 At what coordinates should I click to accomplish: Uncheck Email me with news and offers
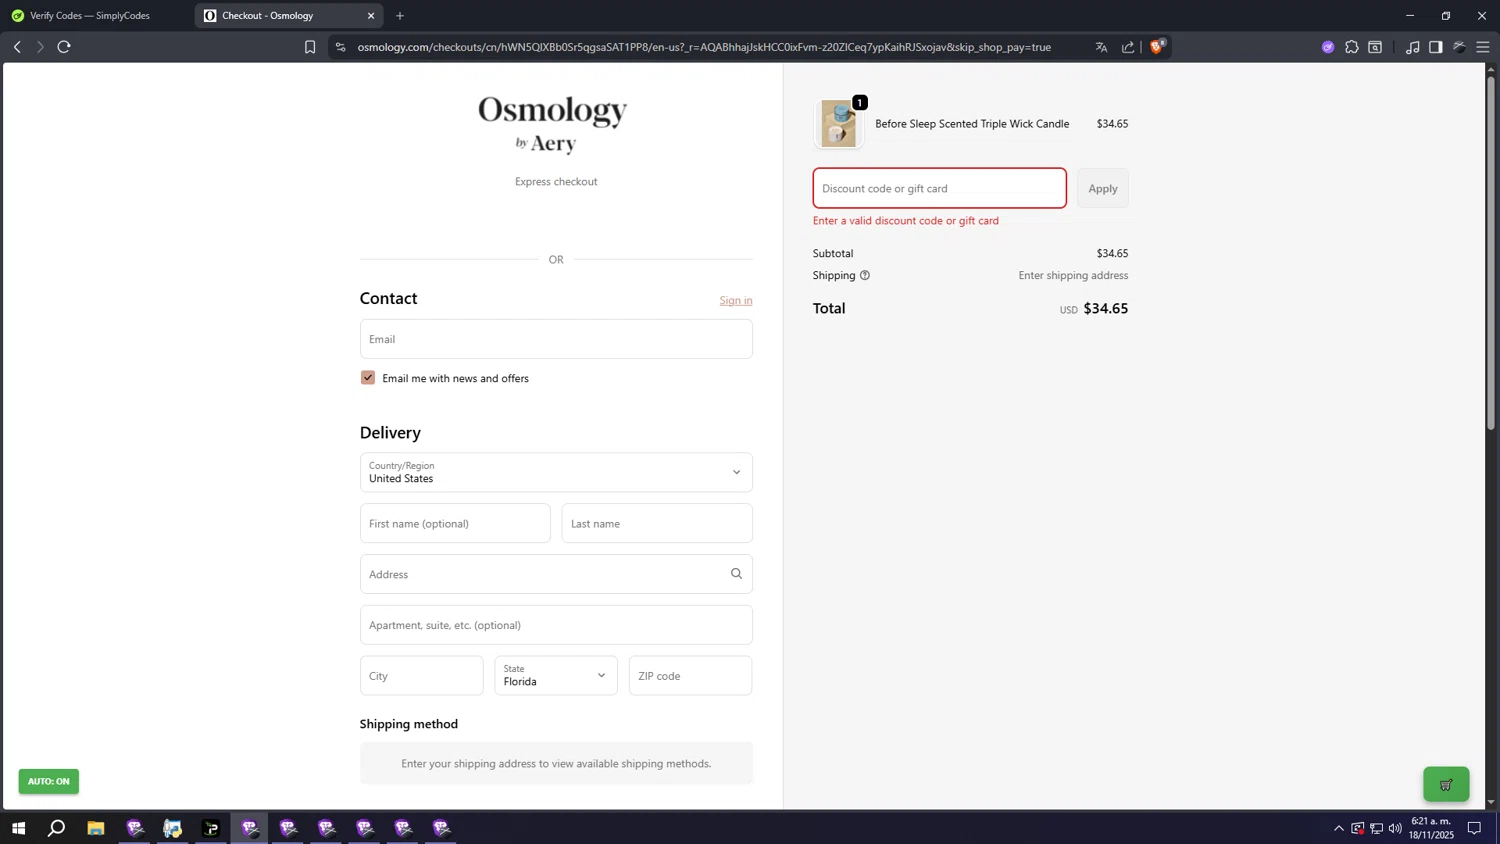pos(368,378)
